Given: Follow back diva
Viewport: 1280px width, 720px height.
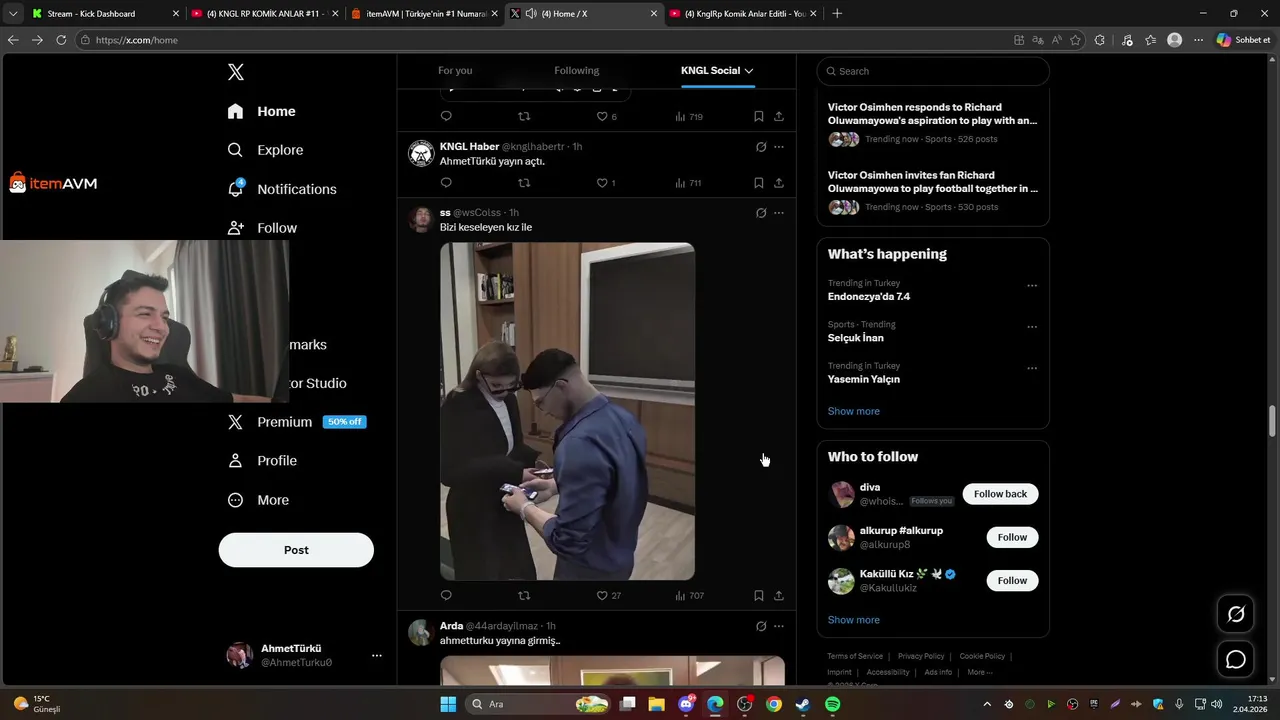Looking at the screenshot, I should pyautogui.click(x=1000, y=494).
